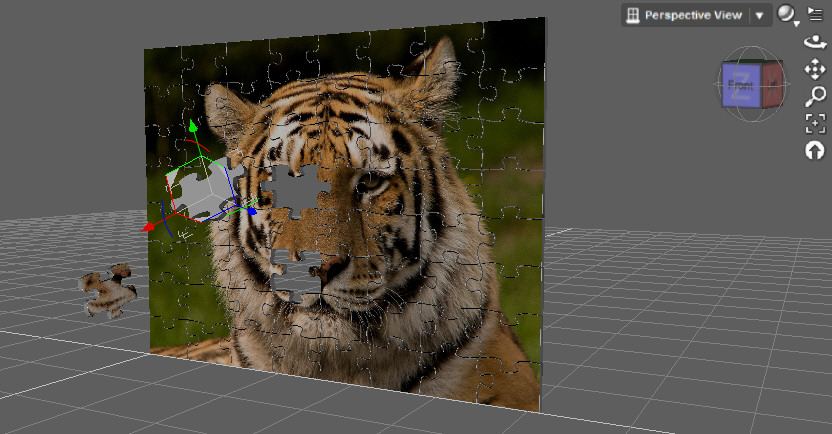Open the draw style sphere menu
Viewport: 832px width, 434px height.
point(787,14)
